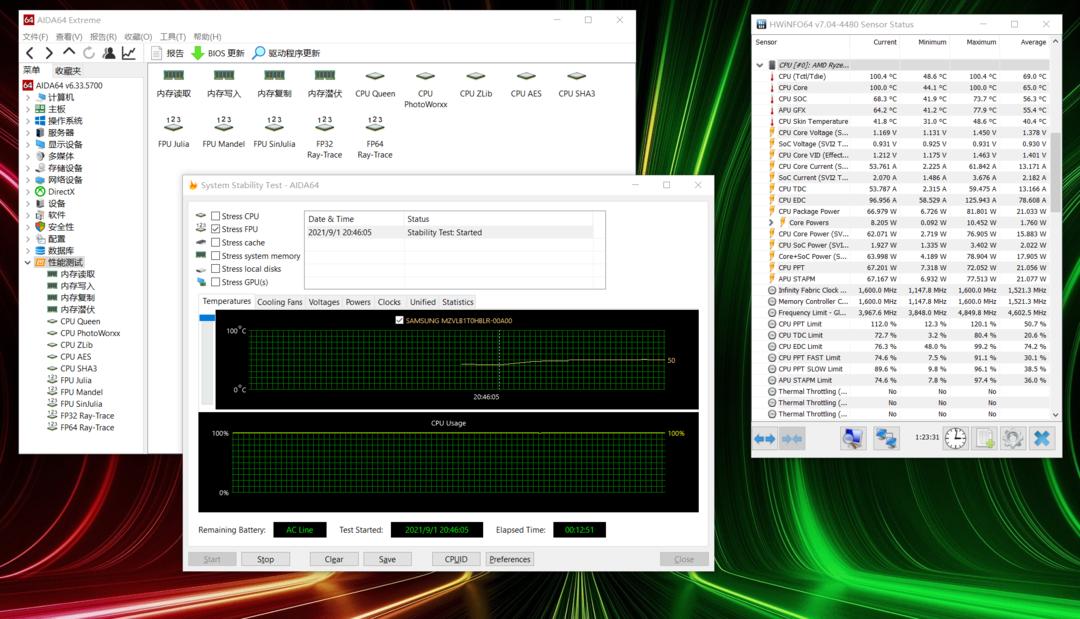Open the FPU Julia benchmark icon

(x=174, y=132)
